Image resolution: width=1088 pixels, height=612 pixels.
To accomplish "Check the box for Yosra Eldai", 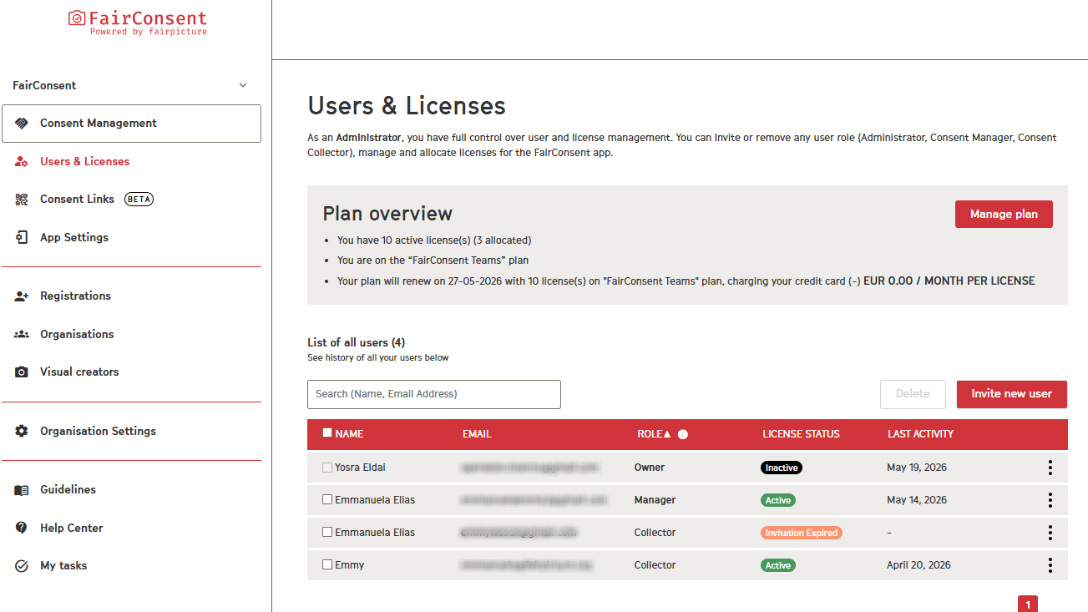I will pyautogui.click(x=327, y=468).
